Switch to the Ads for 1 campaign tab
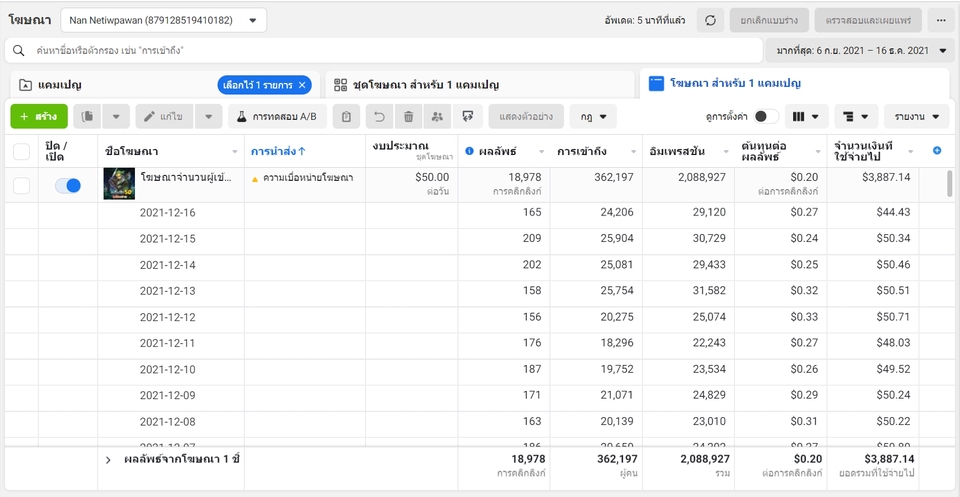960x497 pixels. click(x=794, y=84)
